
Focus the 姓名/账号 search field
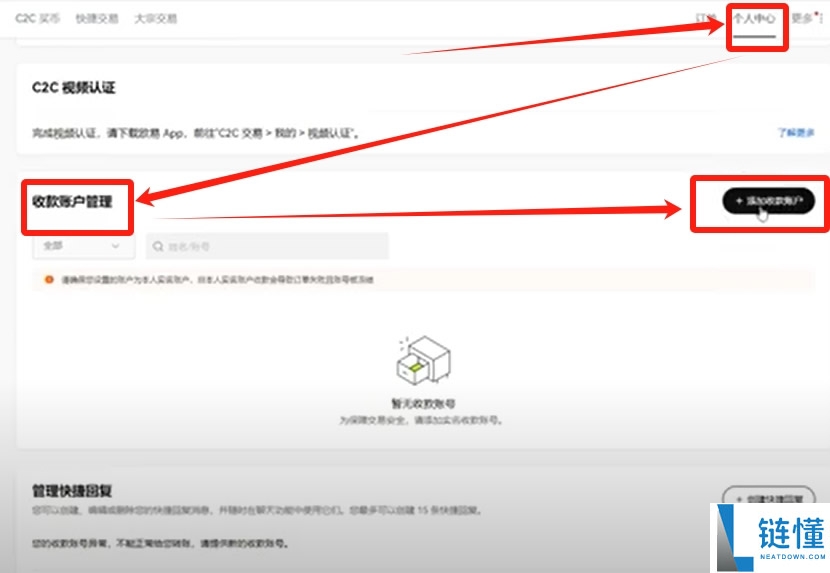(267, 246)
